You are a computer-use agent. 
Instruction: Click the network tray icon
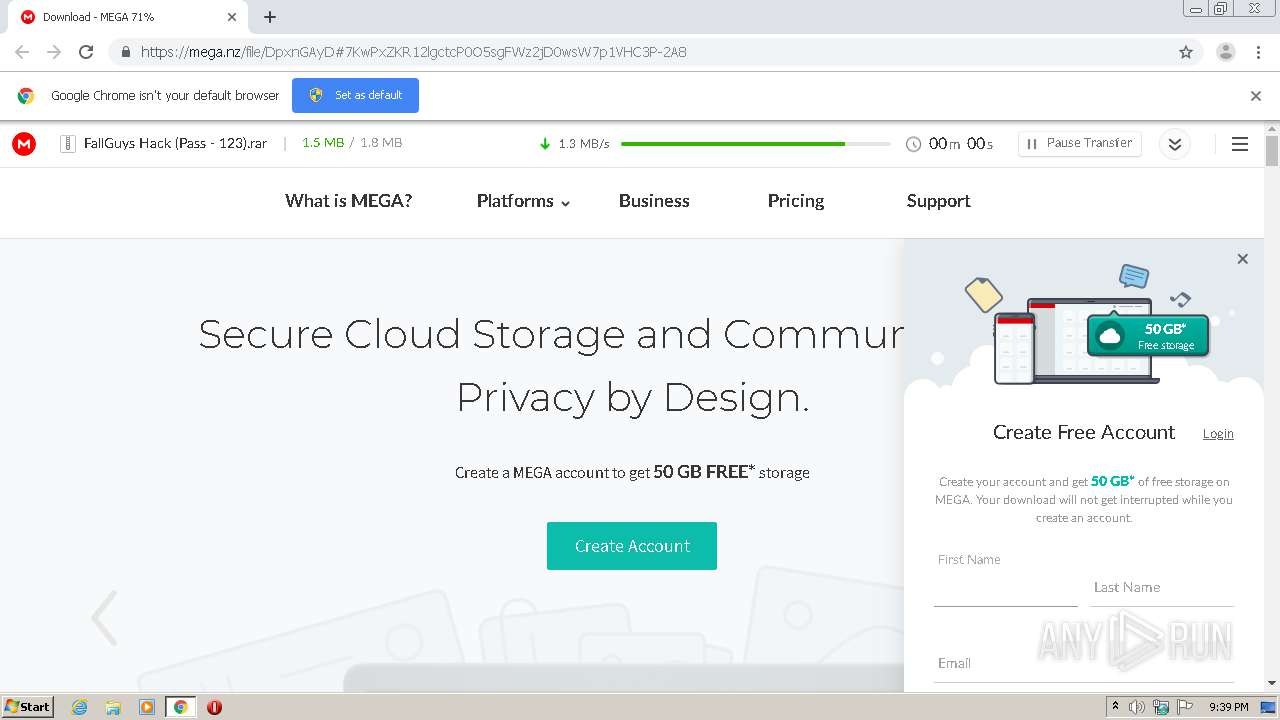1161,707
